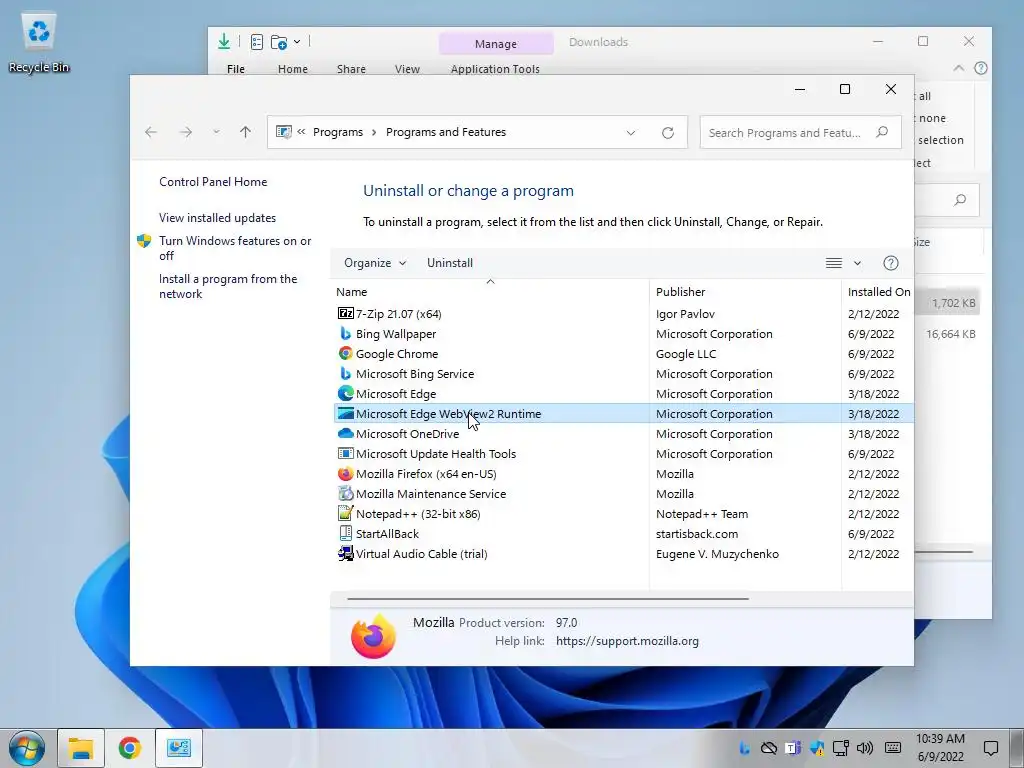
Task: Open Turn Windows features on or off
Action: click(235, 248)
